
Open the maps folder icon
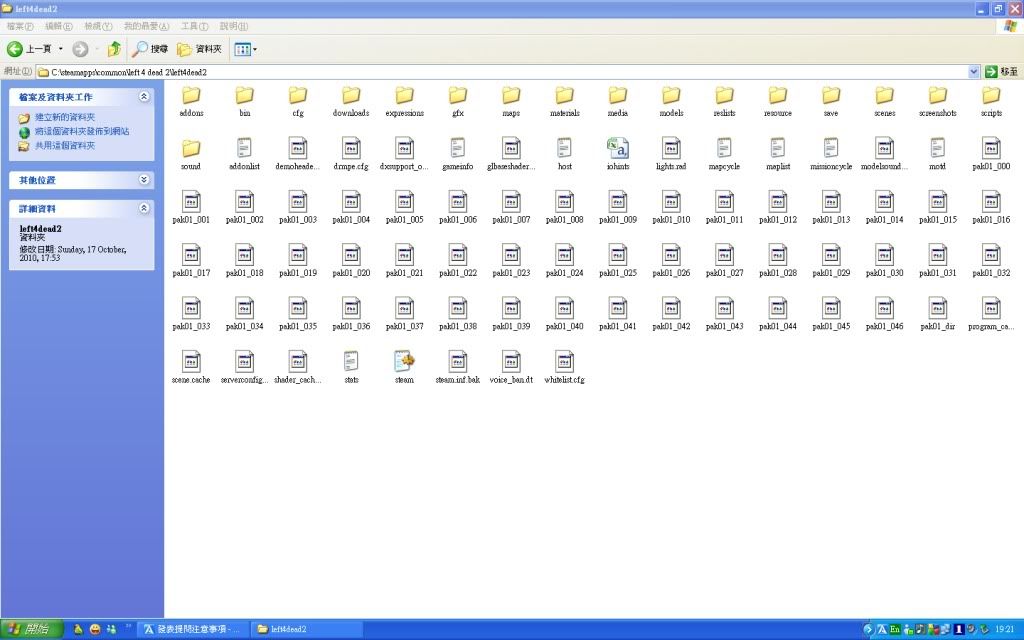[x=511, y=96]
